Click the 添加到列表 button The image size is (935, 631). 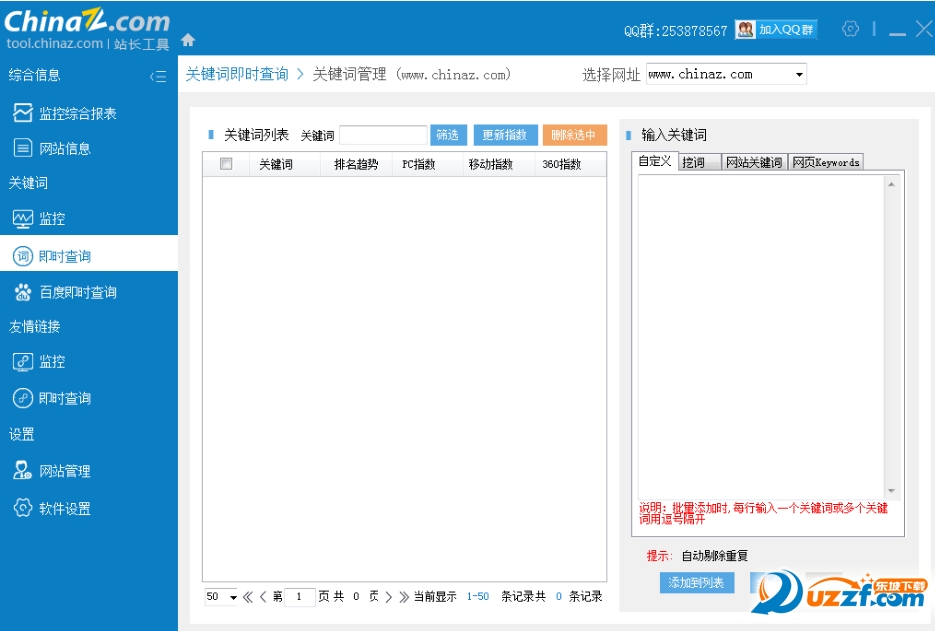(696, 583)
